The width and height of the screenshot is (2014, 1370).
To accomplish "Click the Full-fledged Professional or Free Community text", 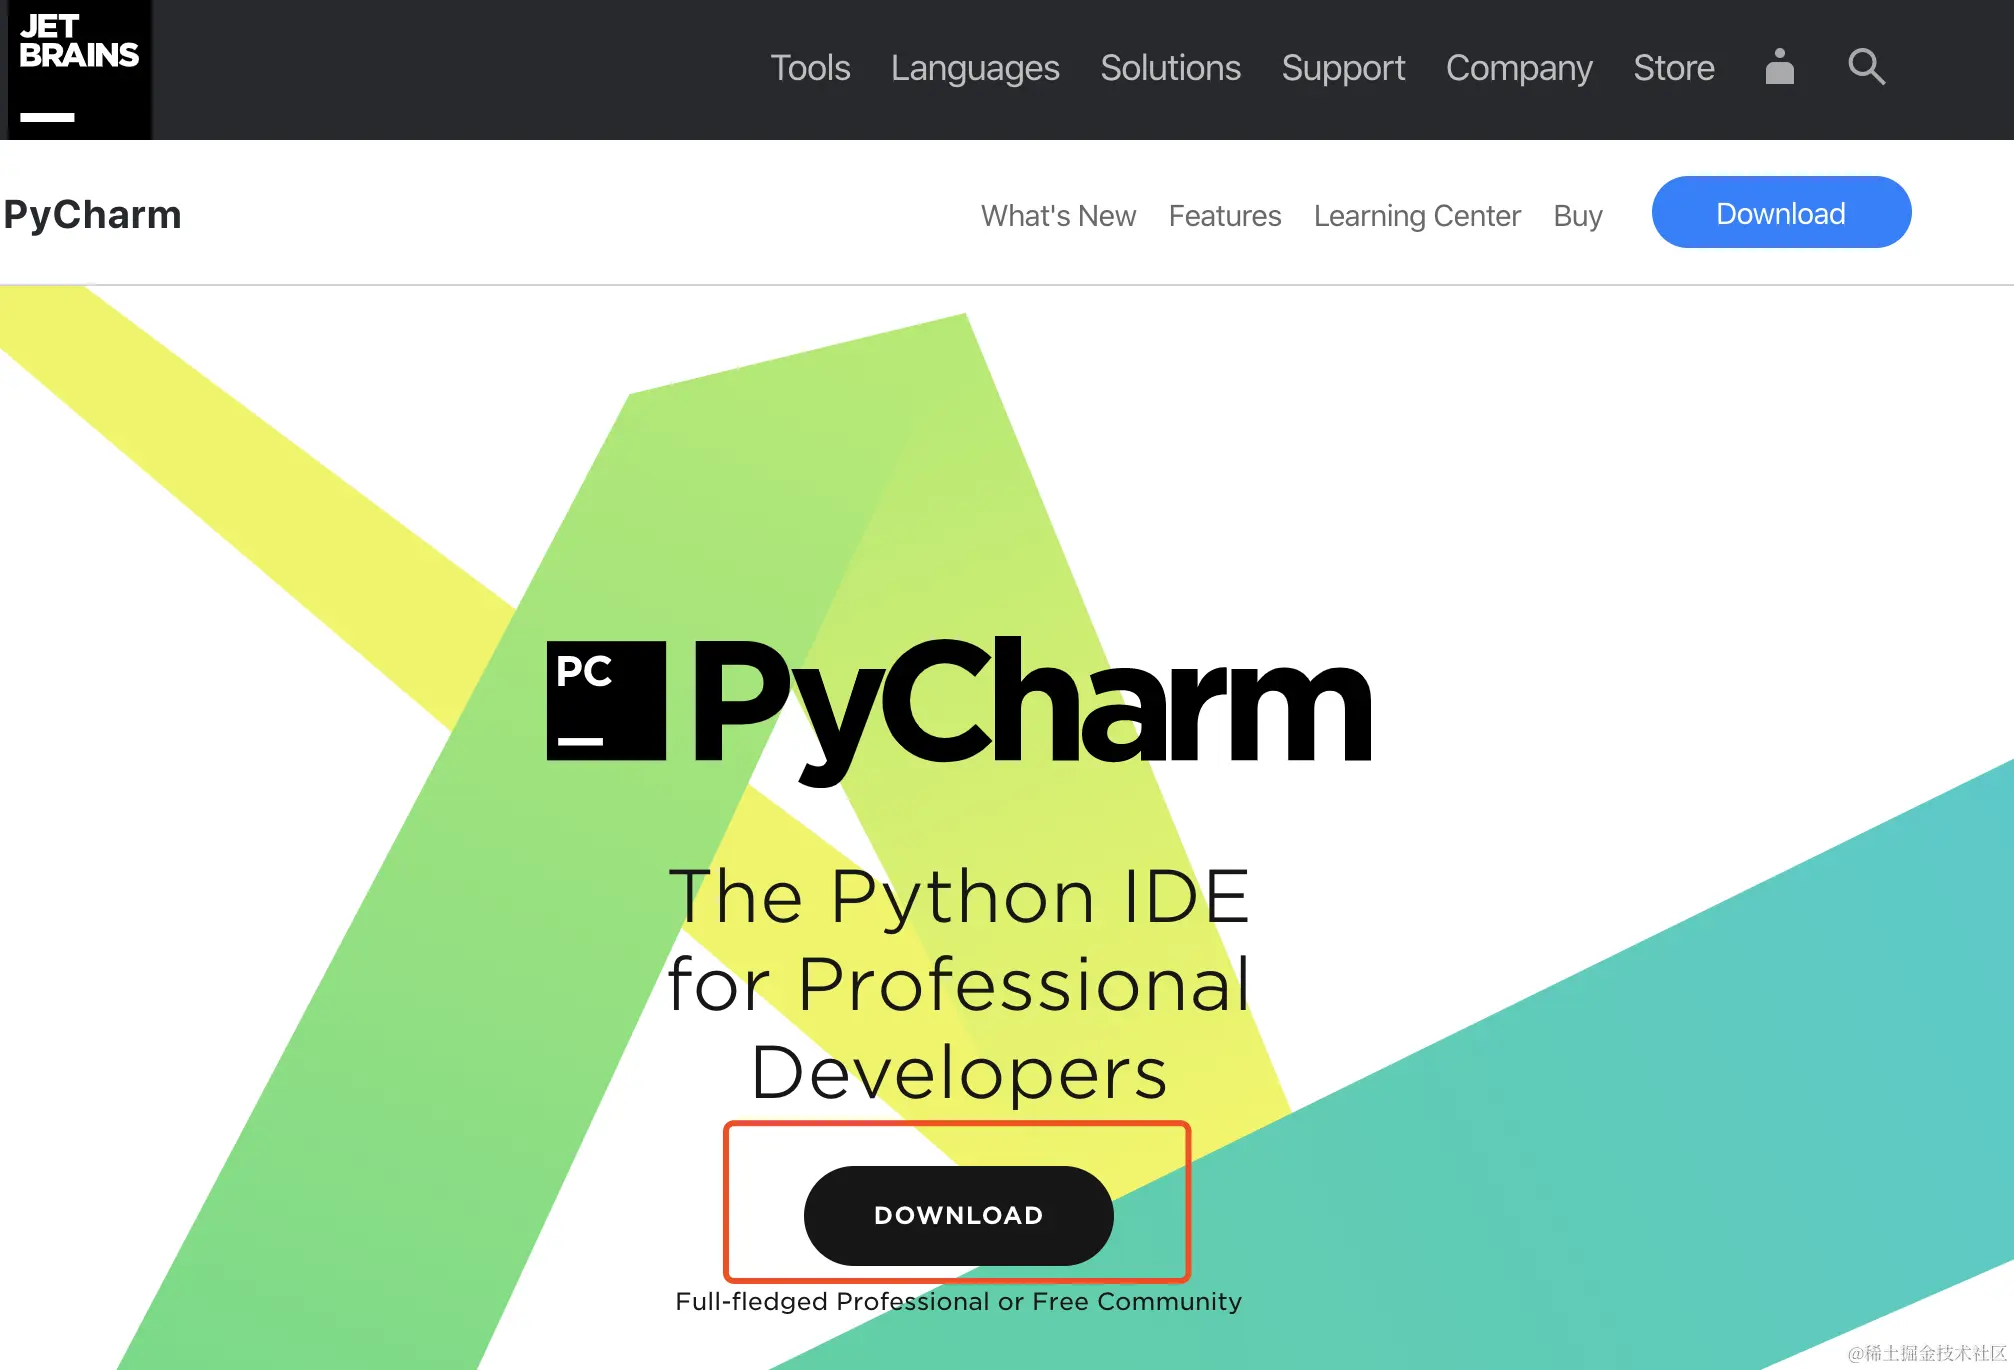I will 958,1301.
